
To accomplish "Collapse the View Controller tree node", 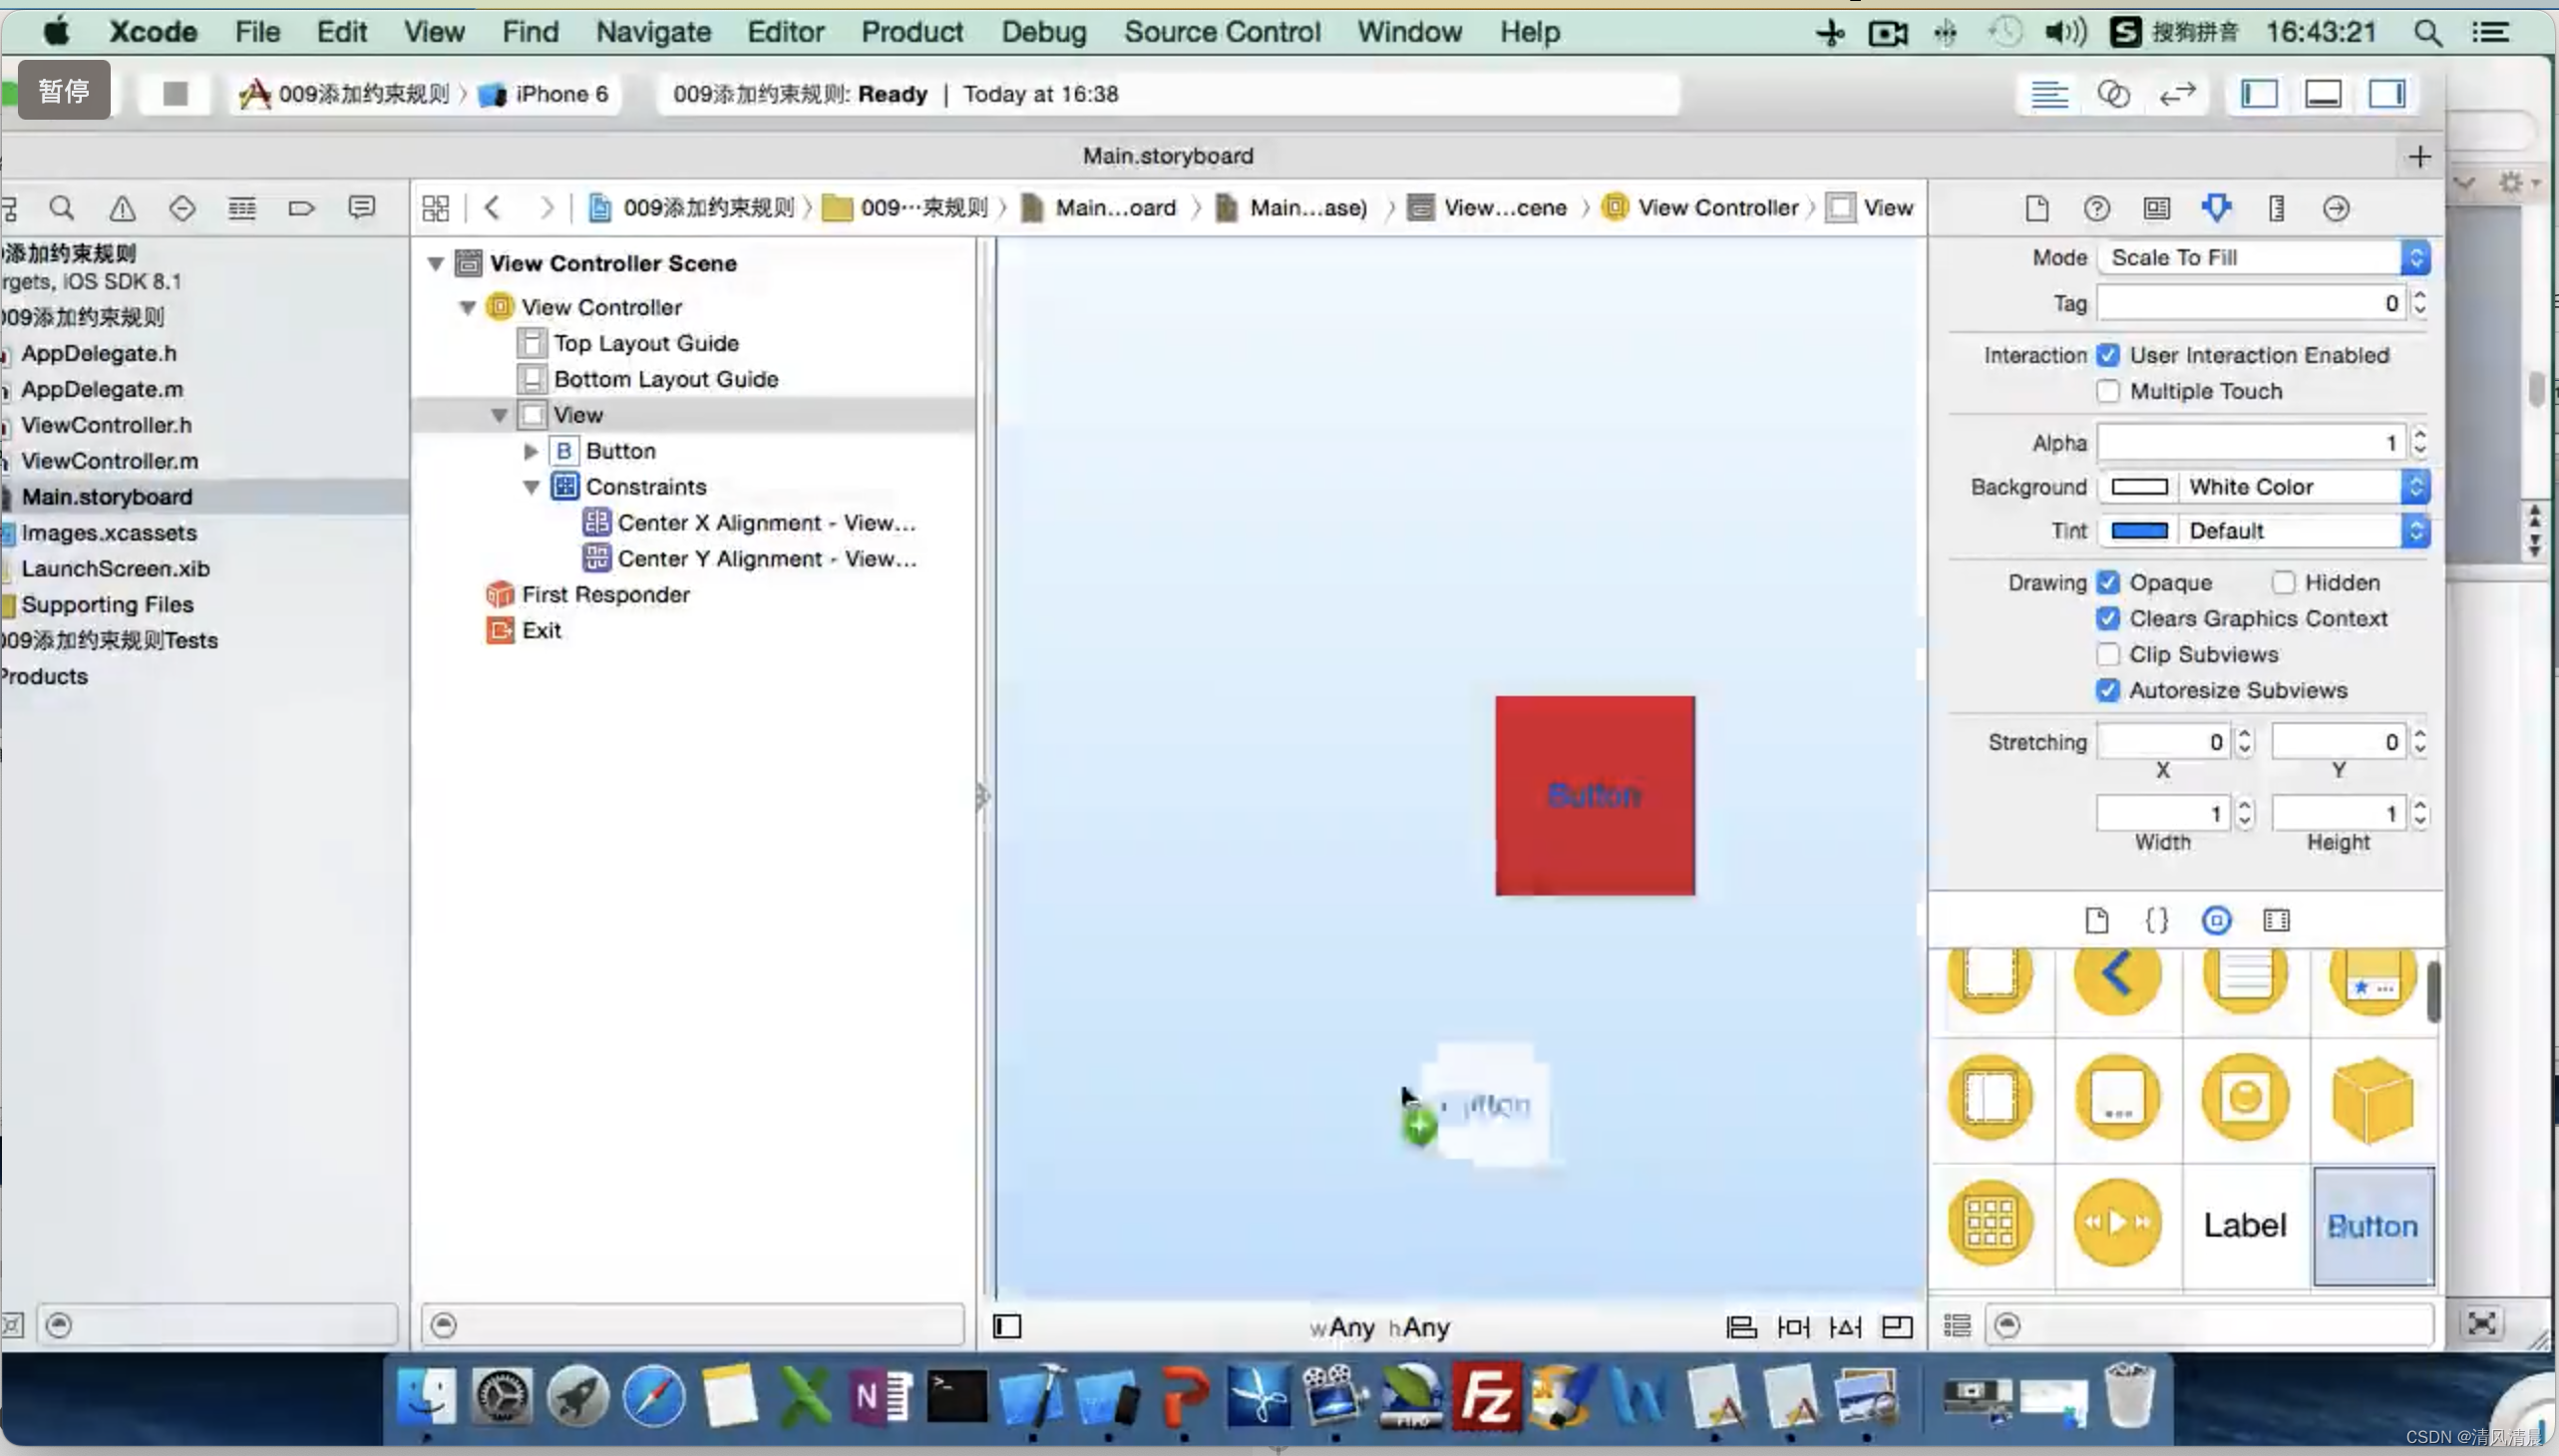I will pos(467,307).
